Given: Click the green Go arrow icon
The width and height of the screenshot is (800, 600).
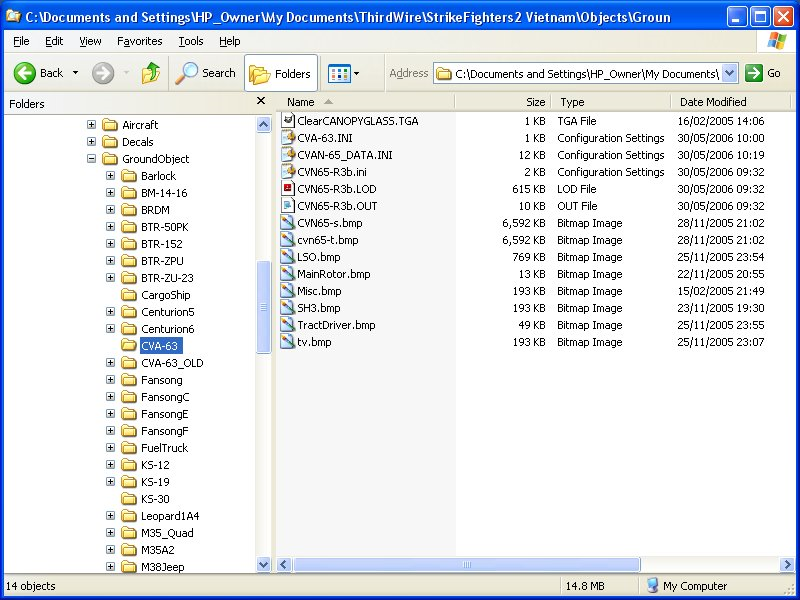Looking at the screenshot, I should 754,73.
